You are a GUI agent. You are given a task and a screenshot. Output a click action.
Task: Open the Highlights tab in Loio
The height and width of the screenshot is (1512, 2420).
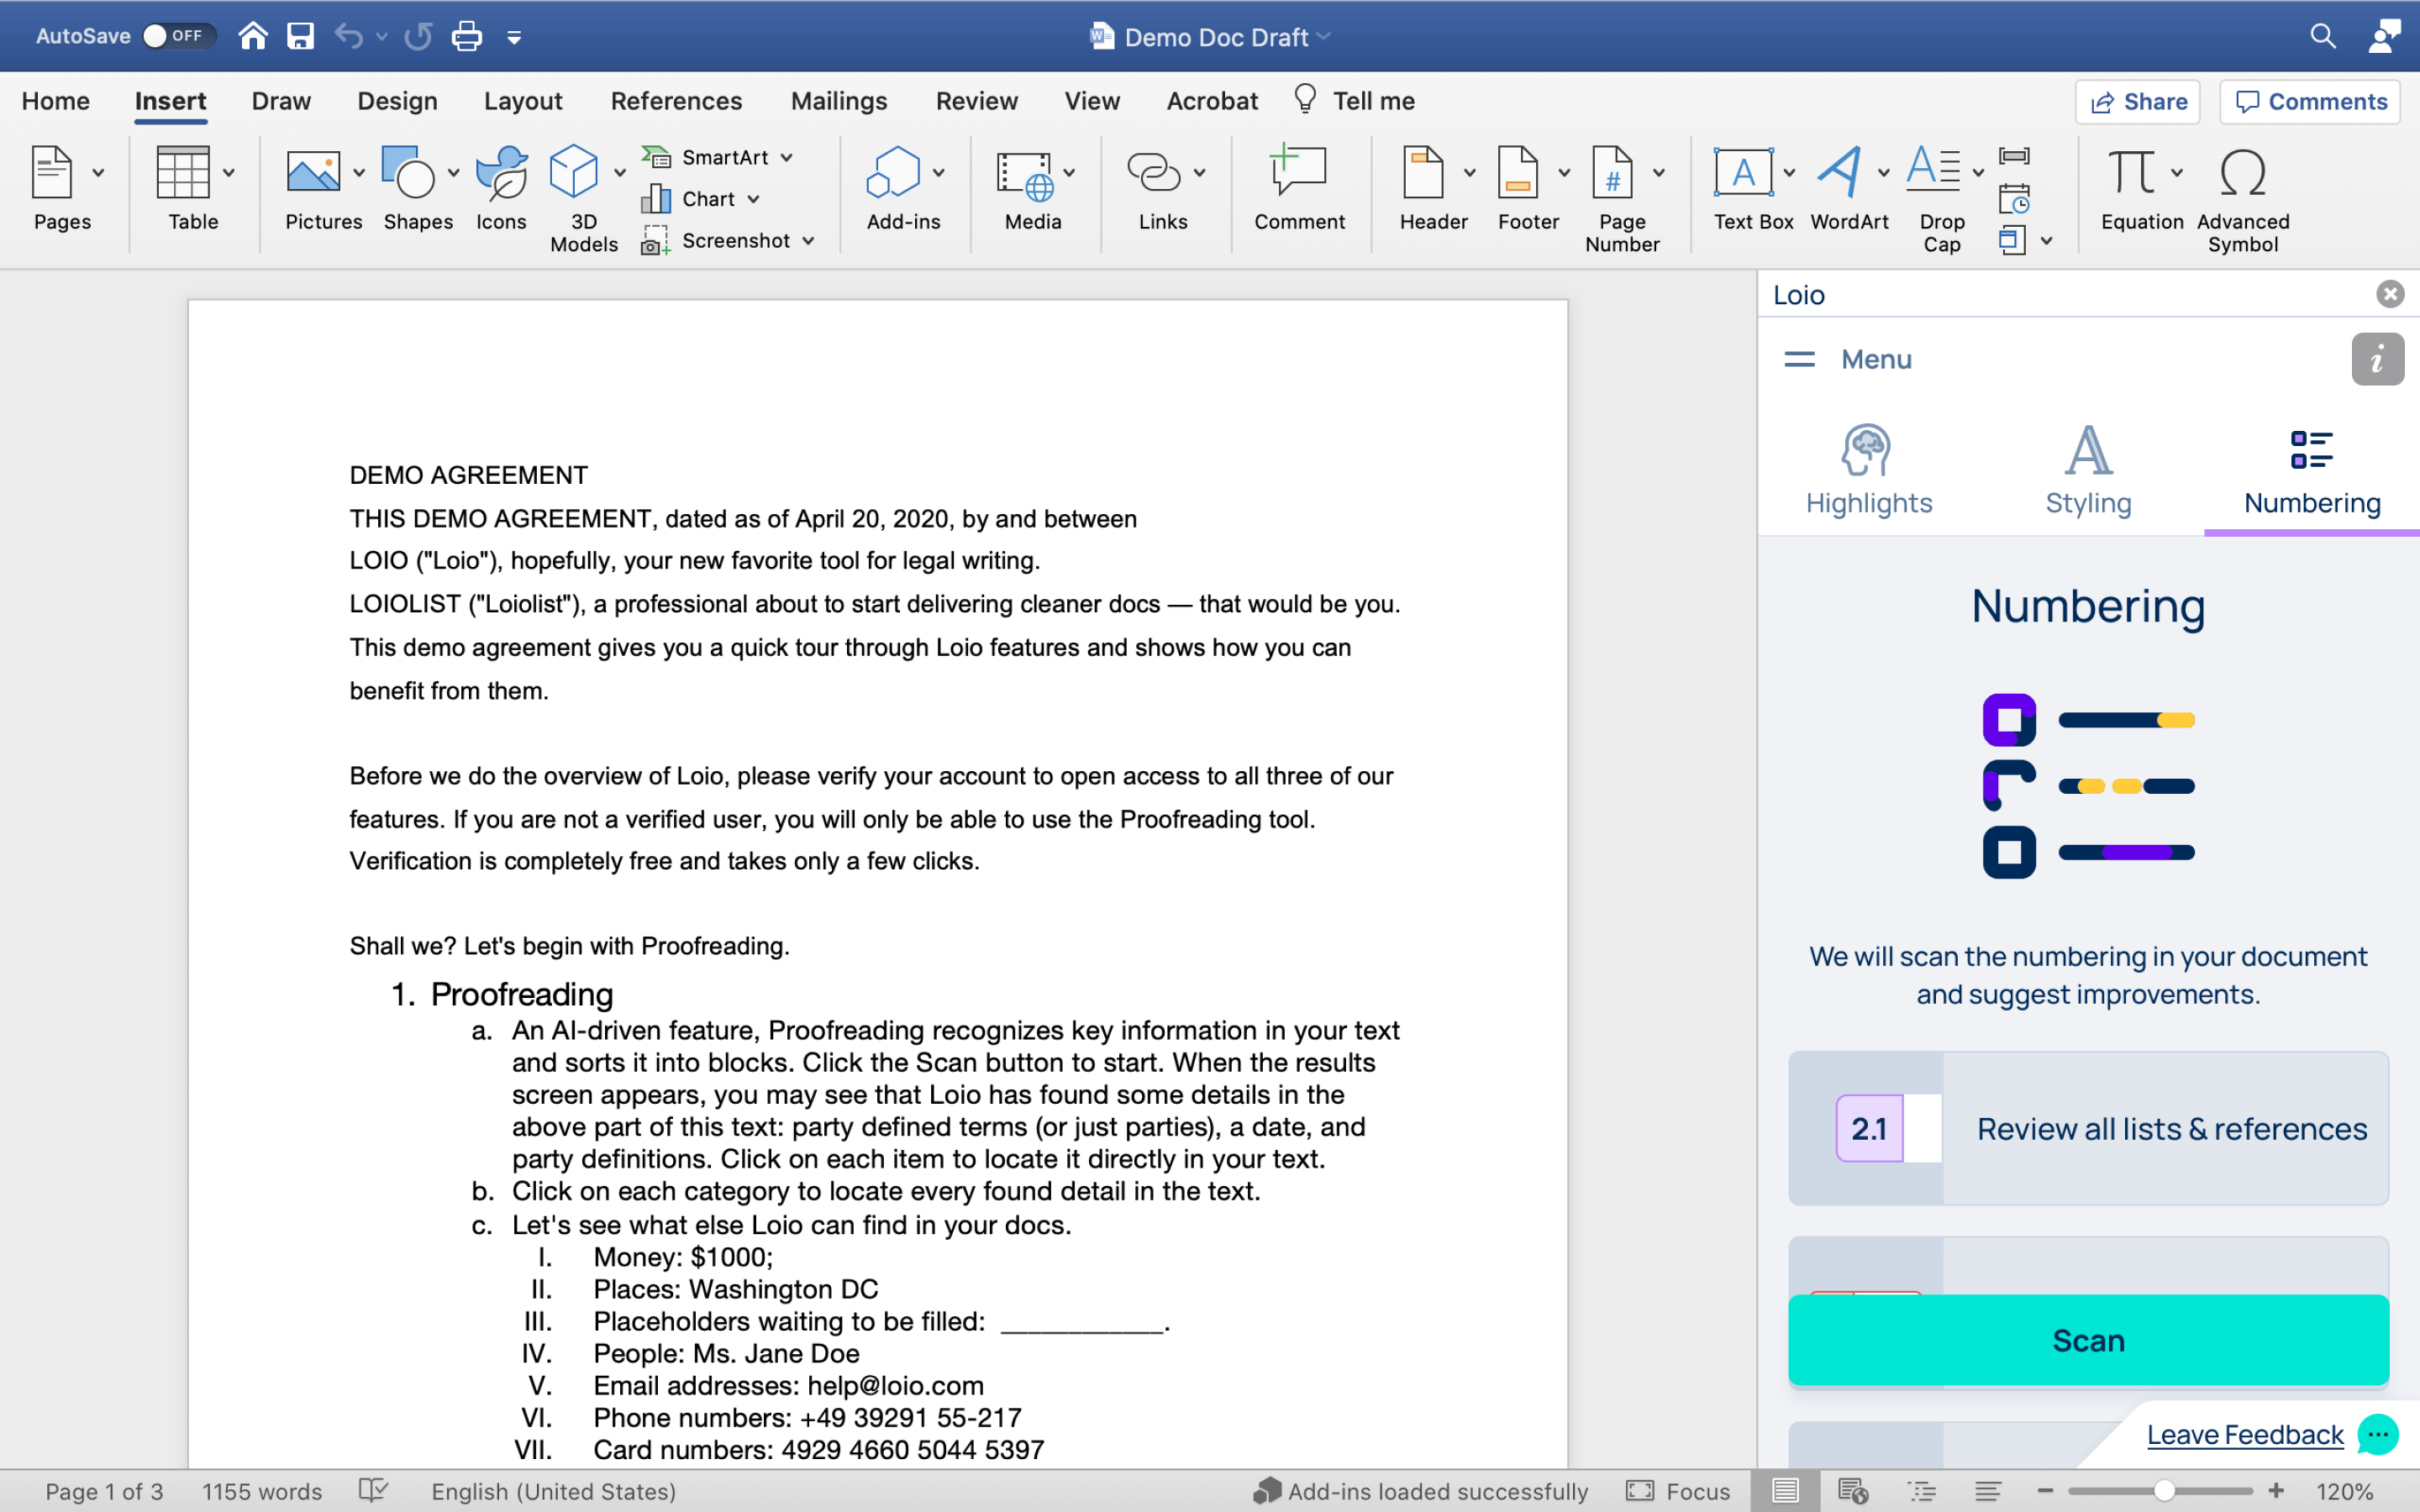pyautogui.click(x=1868, y=470)
